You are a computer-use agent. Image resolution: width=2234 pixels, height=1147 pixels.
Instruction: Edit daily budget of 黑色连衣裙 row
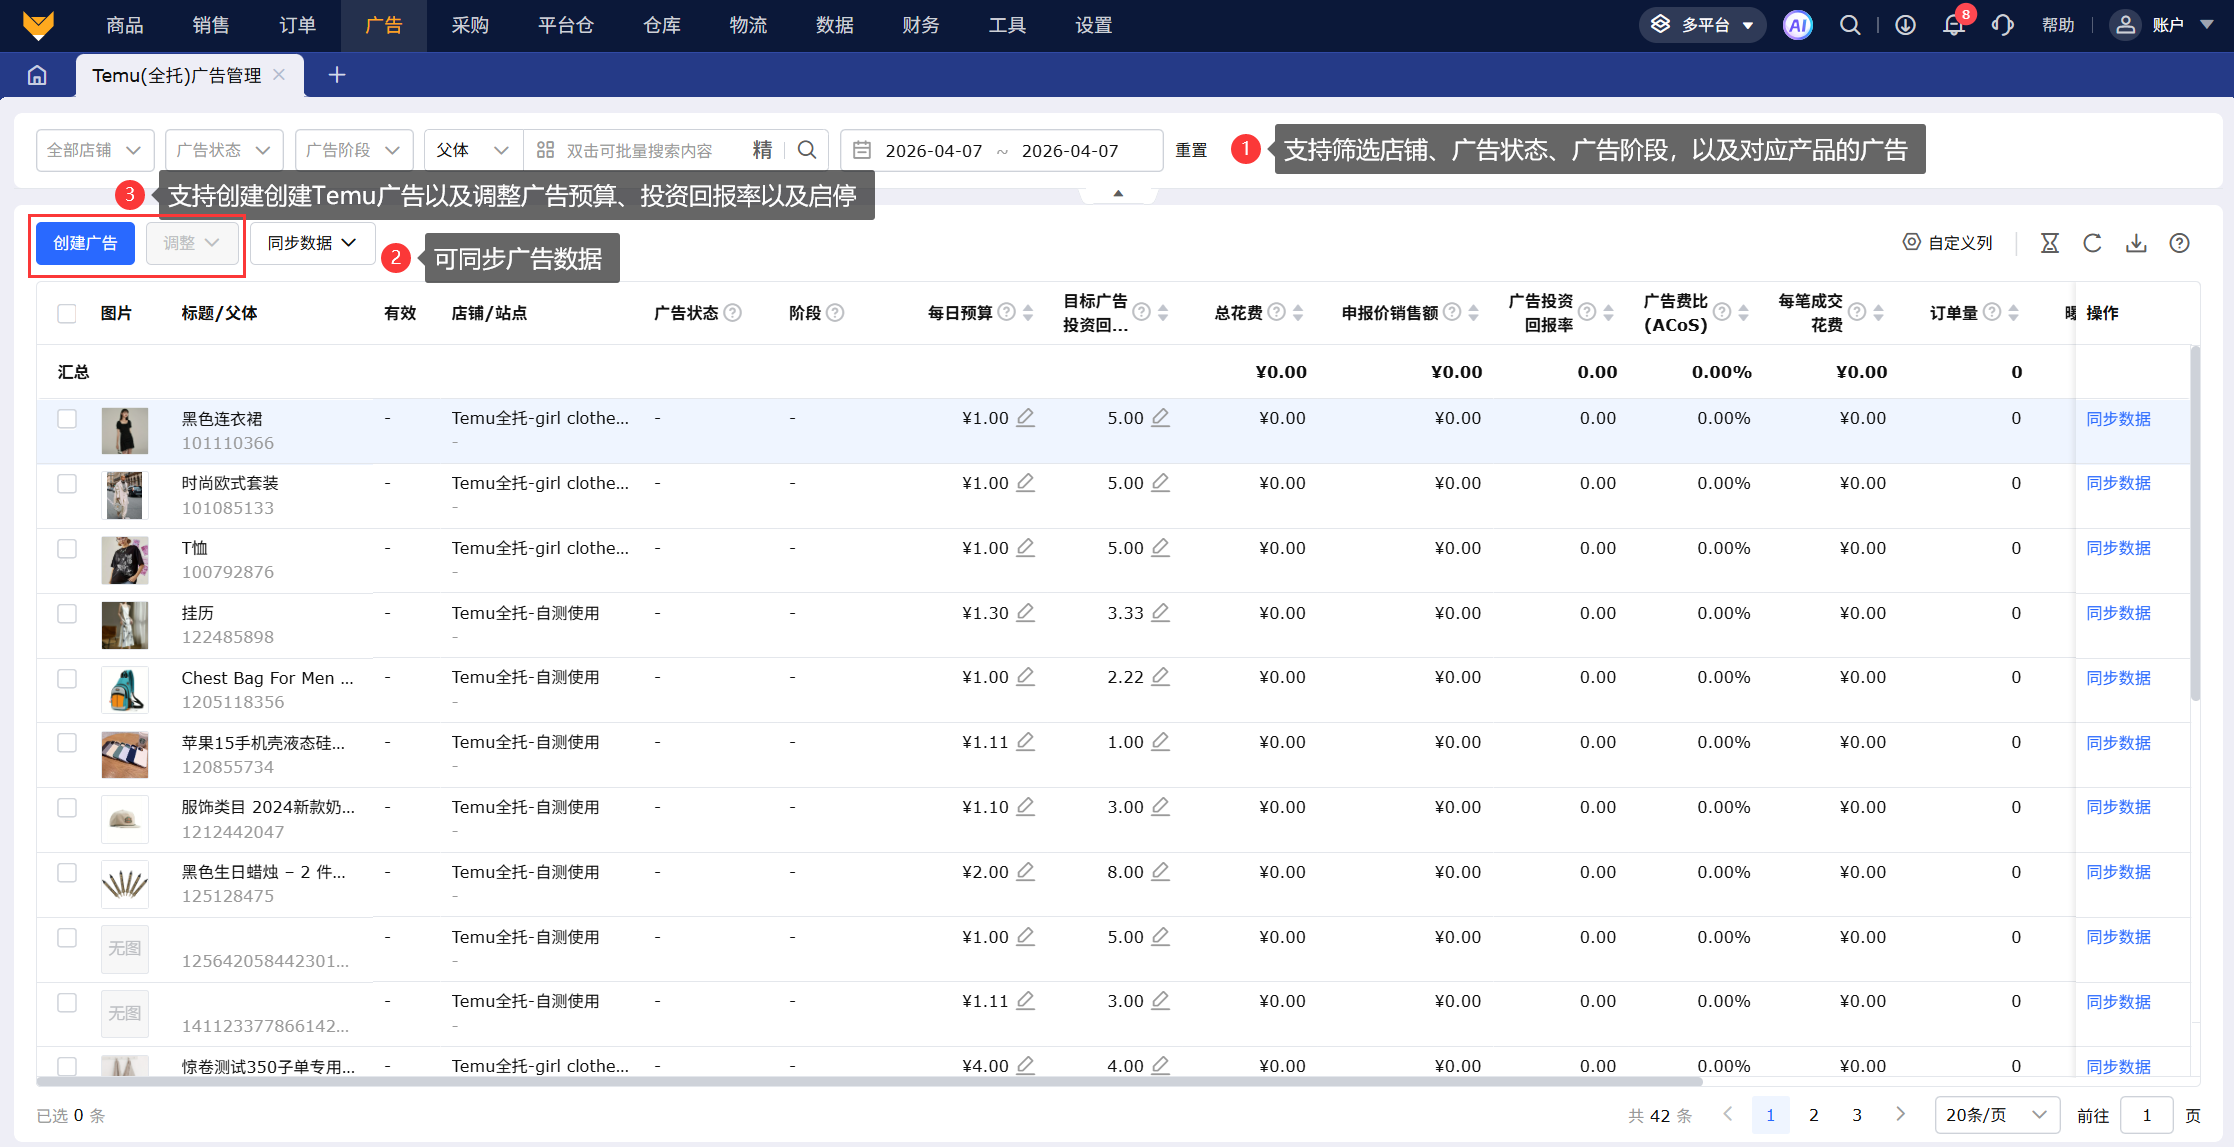pyautogui.click(x=1025, y=418)
